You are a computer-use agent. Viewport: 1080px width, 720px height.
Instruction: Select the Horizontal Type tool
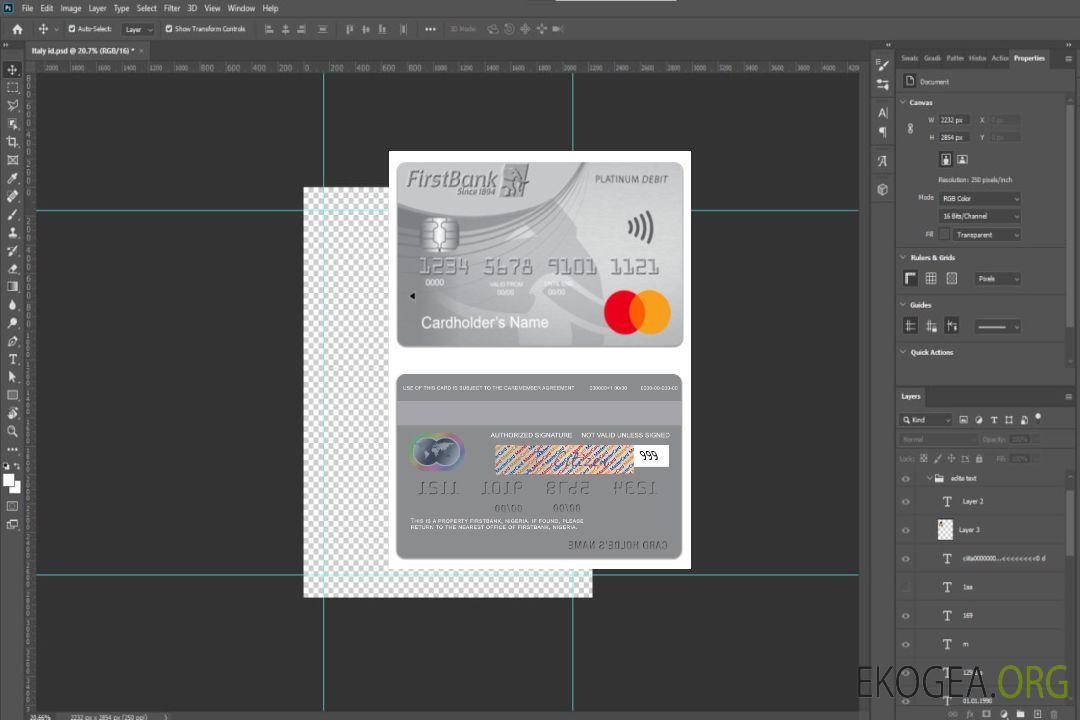pyautogui.click(x=12, y=359)
